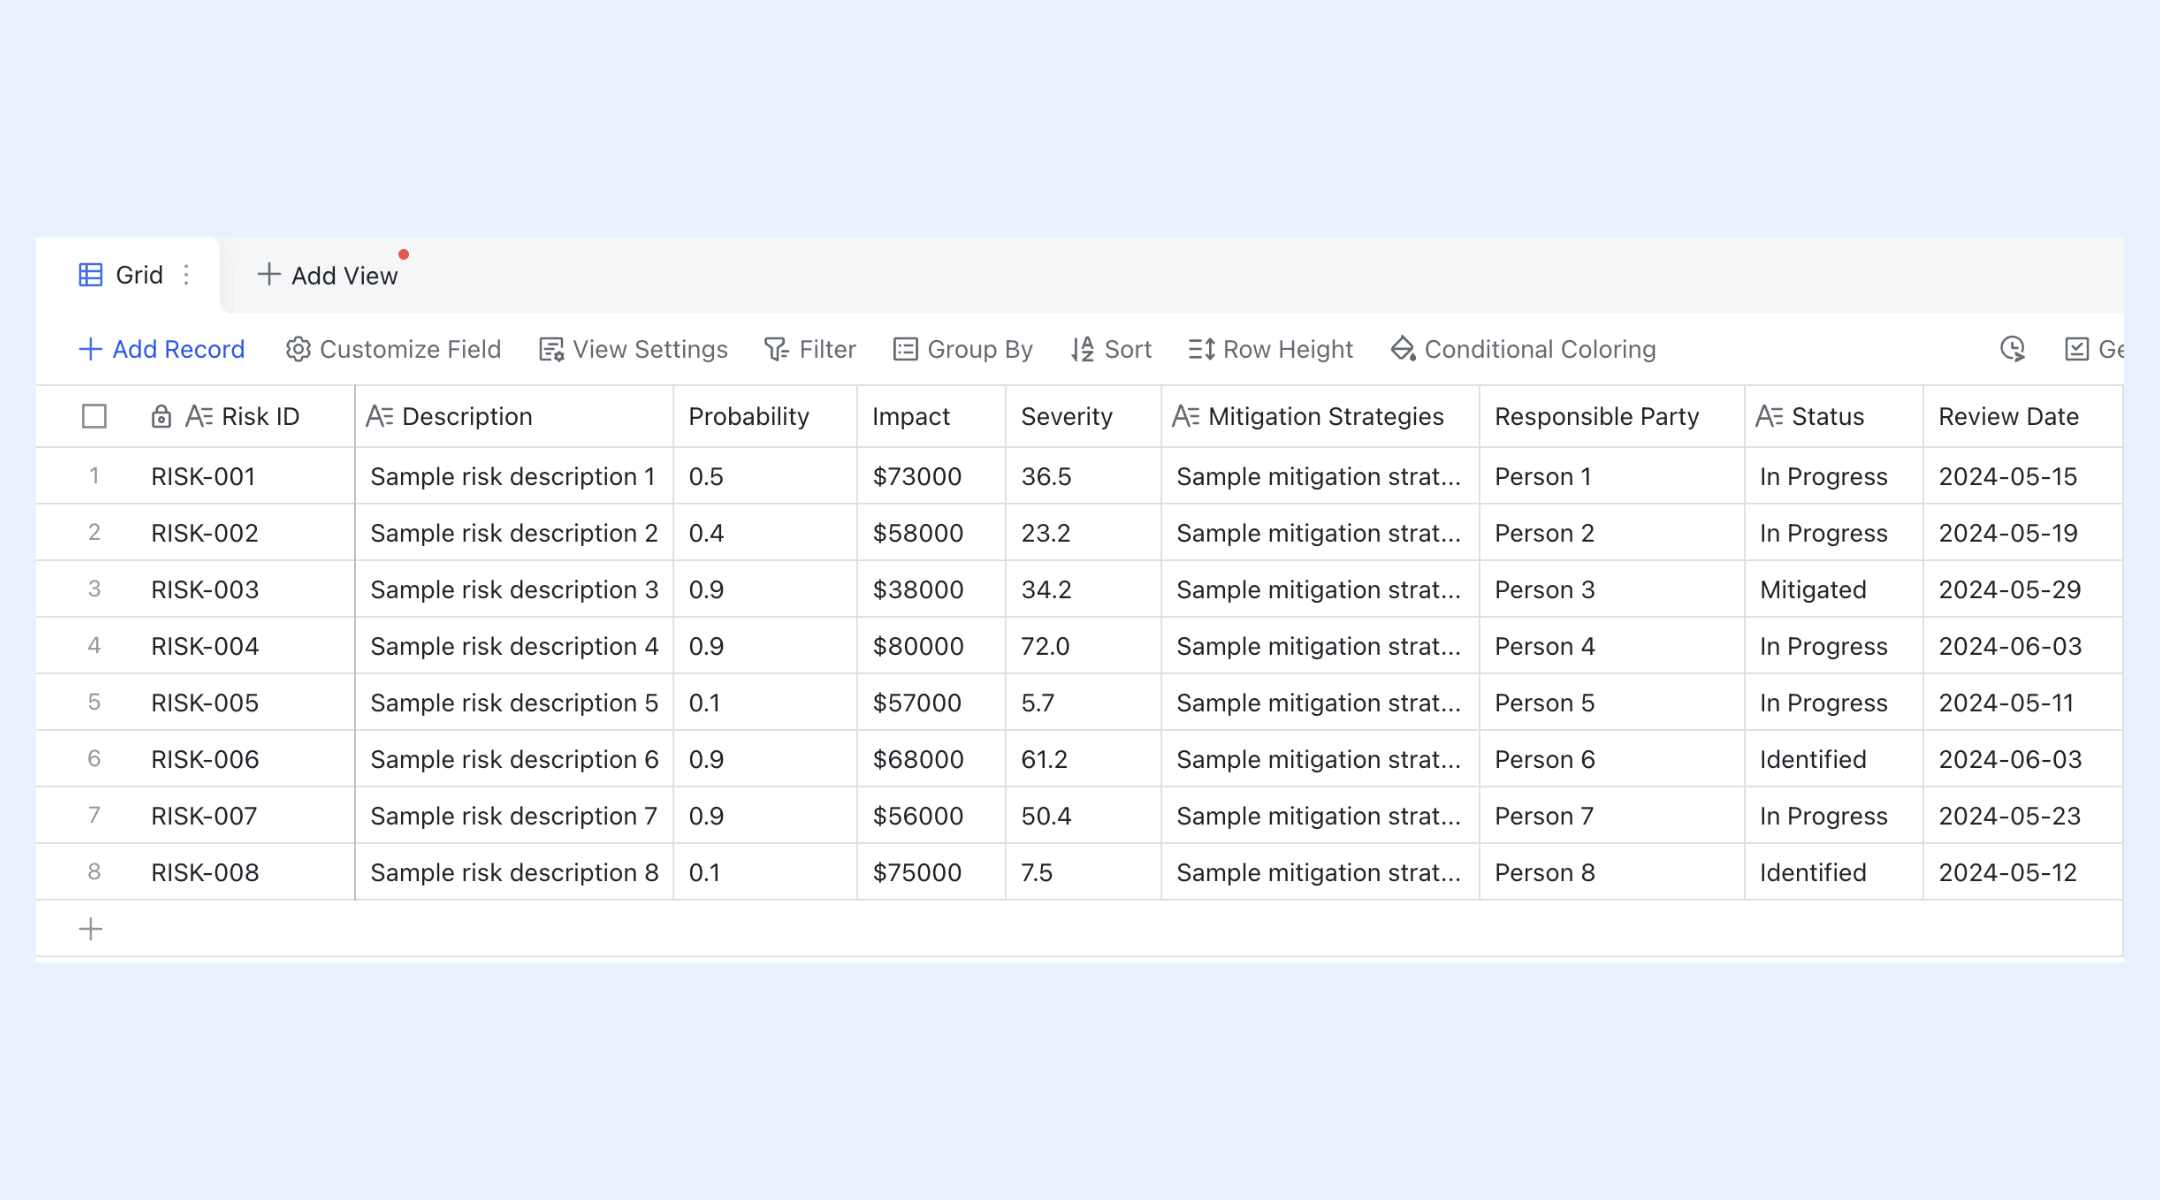Click the 50.4 Severity cell

[x=1083, y=816]
